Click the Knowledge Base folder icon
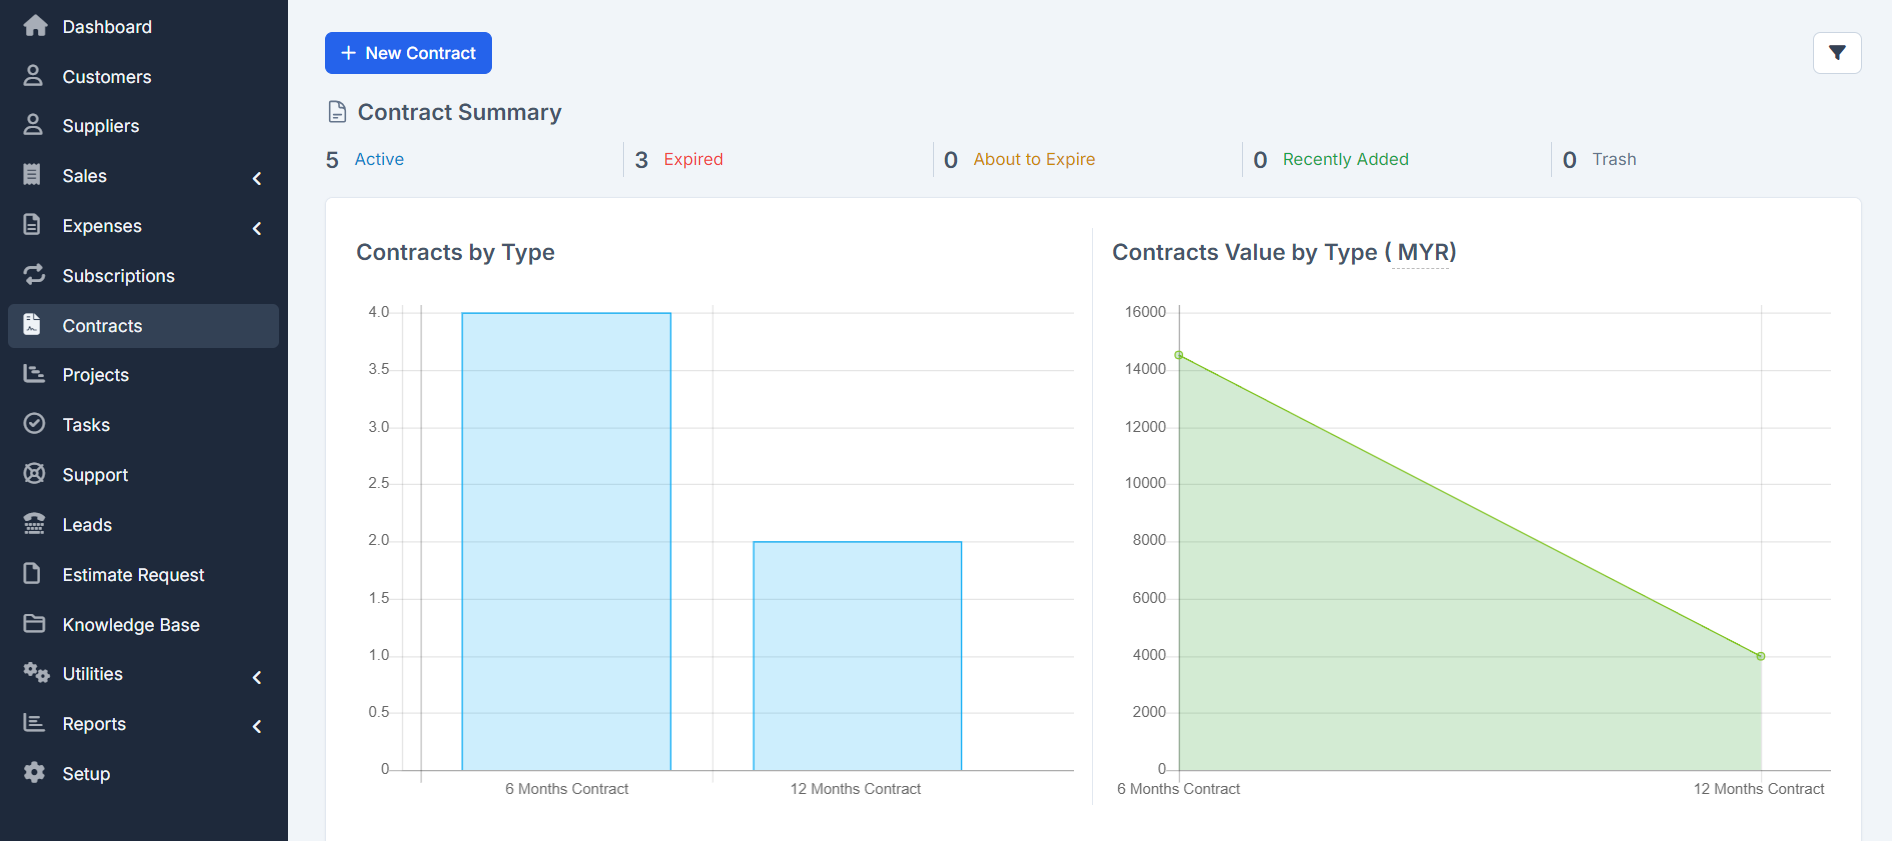The image size is (1892, 841). click(x=35, y=624)
